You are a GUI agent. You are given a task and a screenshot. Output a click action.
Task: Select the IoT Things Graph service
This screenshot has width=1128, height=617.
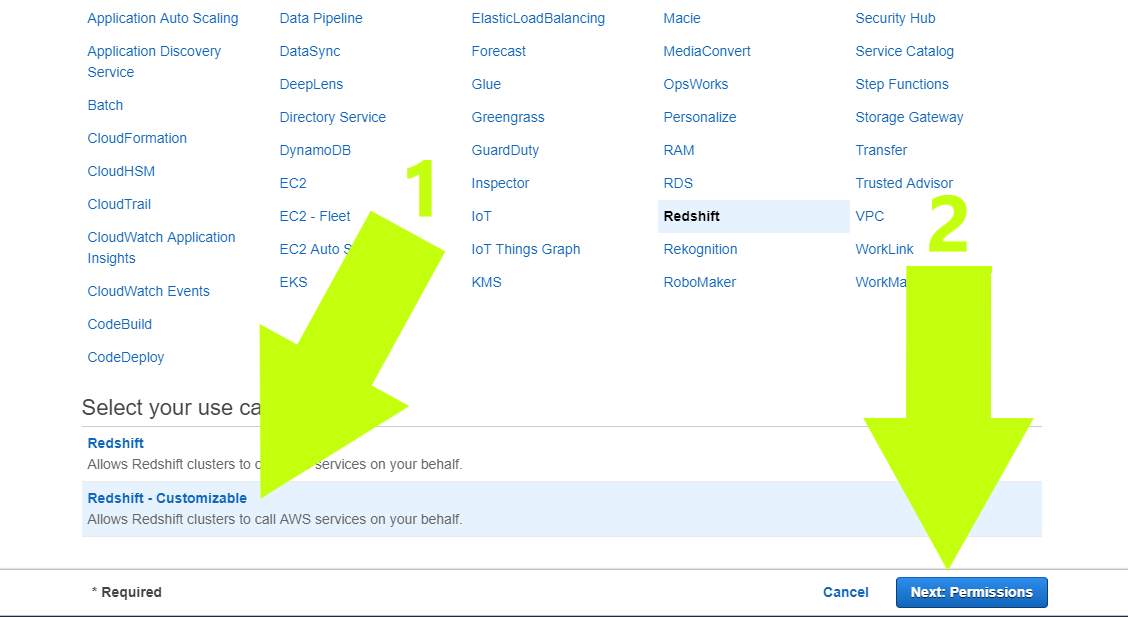pos(526,249)
